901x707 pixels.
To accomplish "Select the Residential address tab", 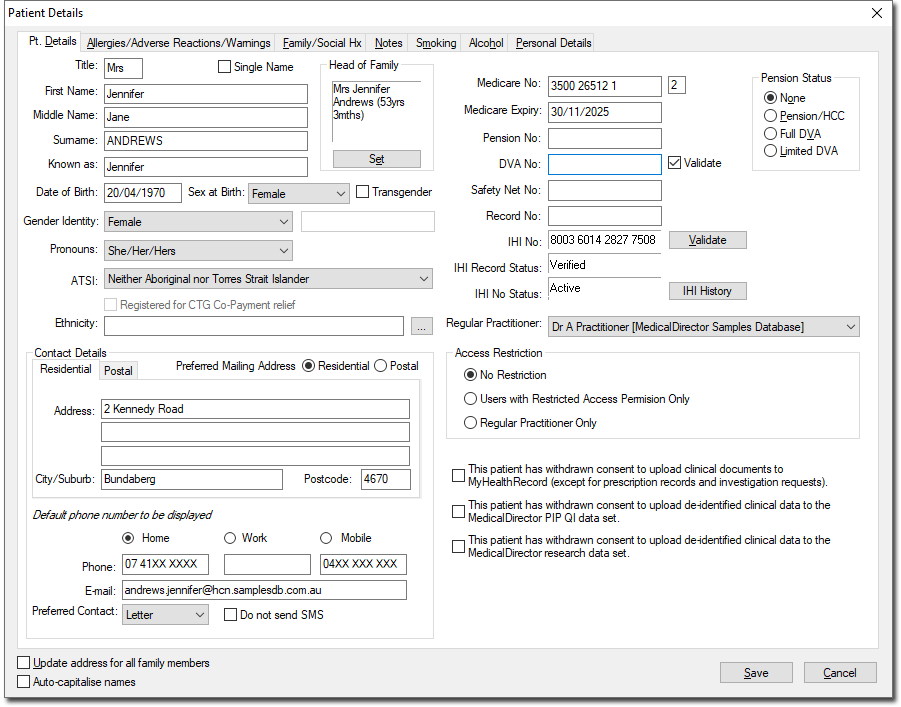I will coord(66,369).
